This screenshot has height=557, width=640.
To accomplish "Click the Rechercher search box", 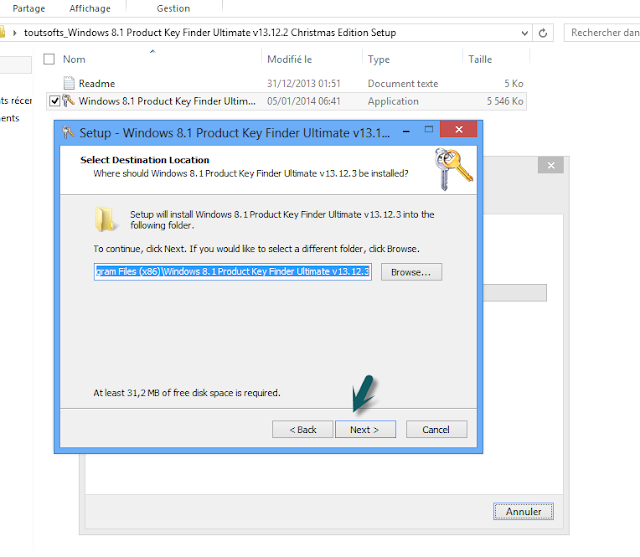I will tap(602, 33).
